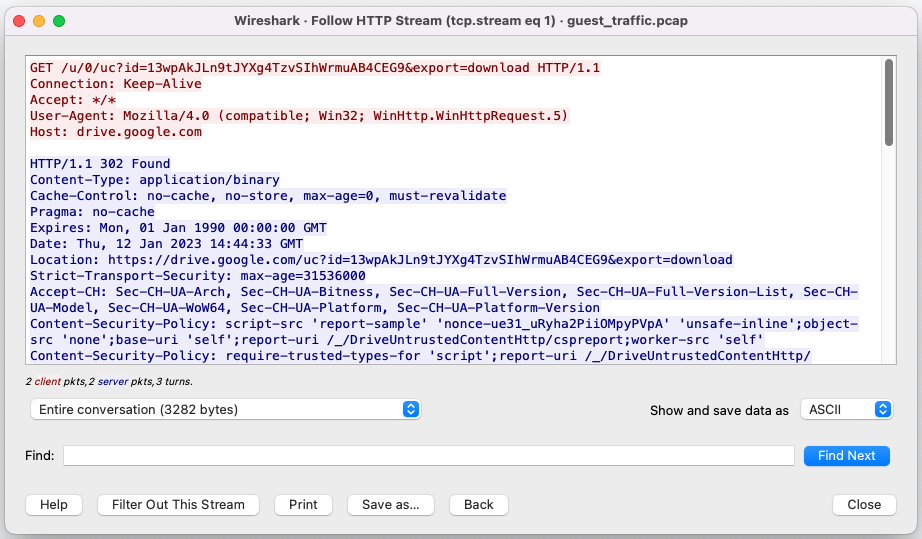Click the 'HTTP/1.1 302 Found' response line
The width and height of the screenshot is (922, 539).
point(100,163)
